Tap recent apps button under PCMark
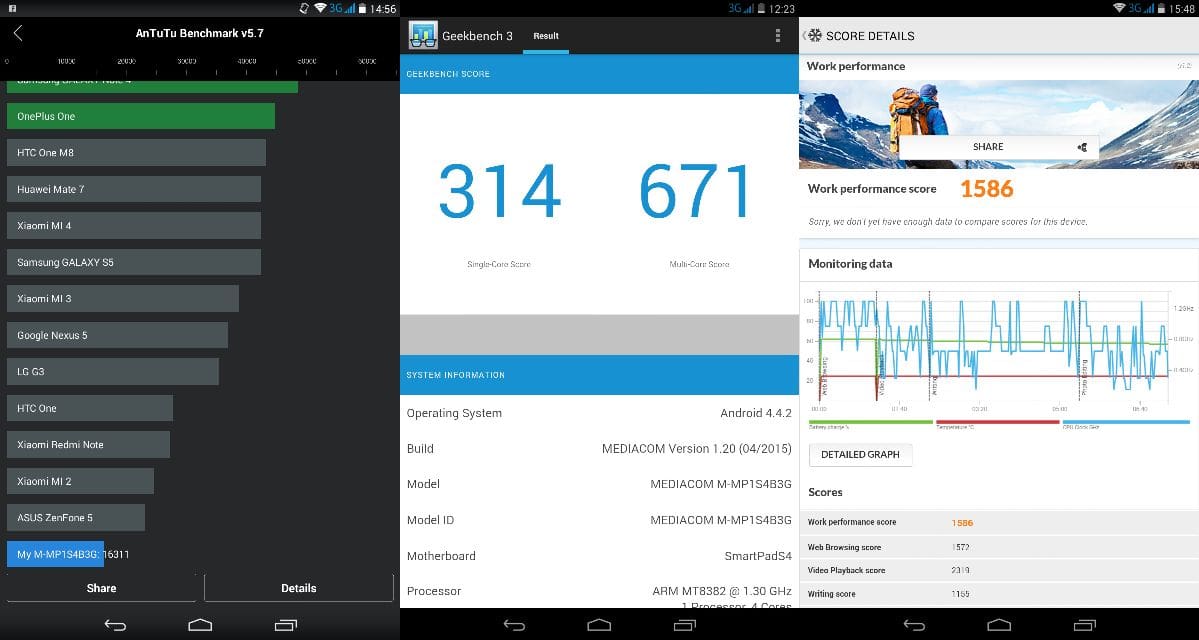The width and height of the screenshot is (1199, 640). pos(1084,625)
